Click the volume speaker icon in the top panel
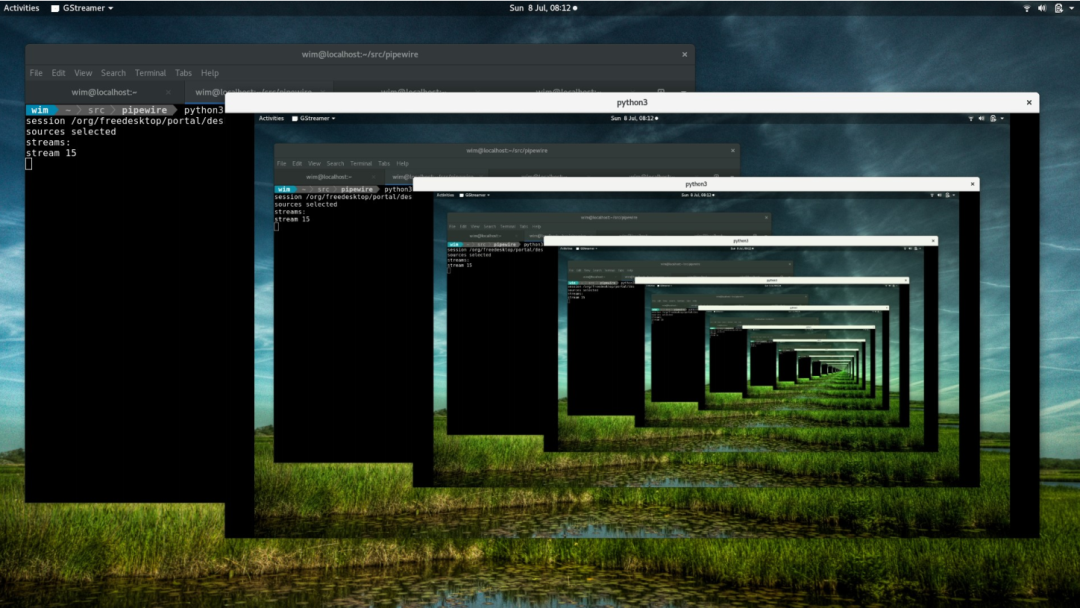Image resolution: width=1080 pixels, height=608 pixels. click(1041, 8)
